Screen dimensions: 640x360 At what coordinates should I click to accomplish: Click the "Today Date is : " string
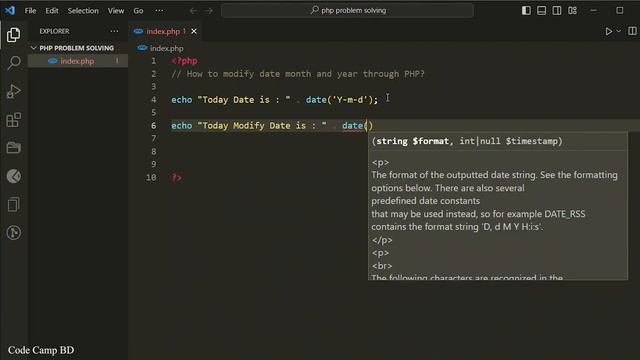click(244, 100)
